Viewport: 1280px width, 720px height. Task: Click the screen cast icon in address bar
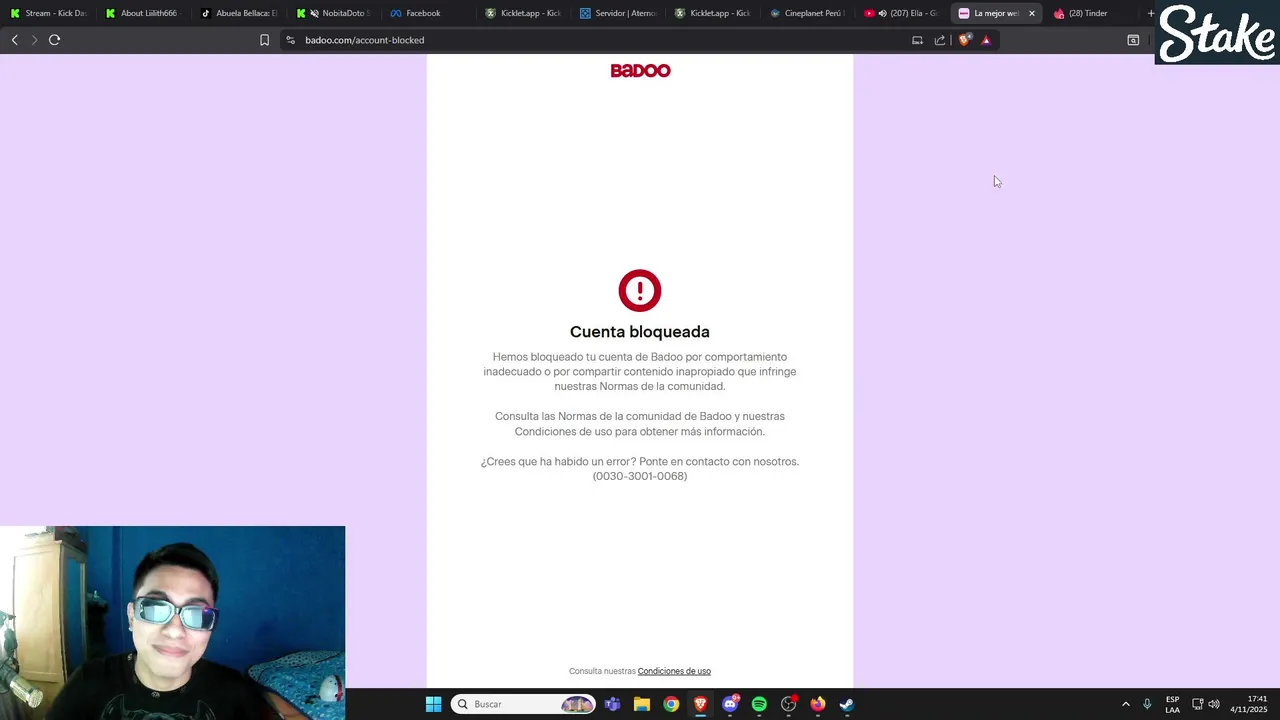click(x=917, y=40)
